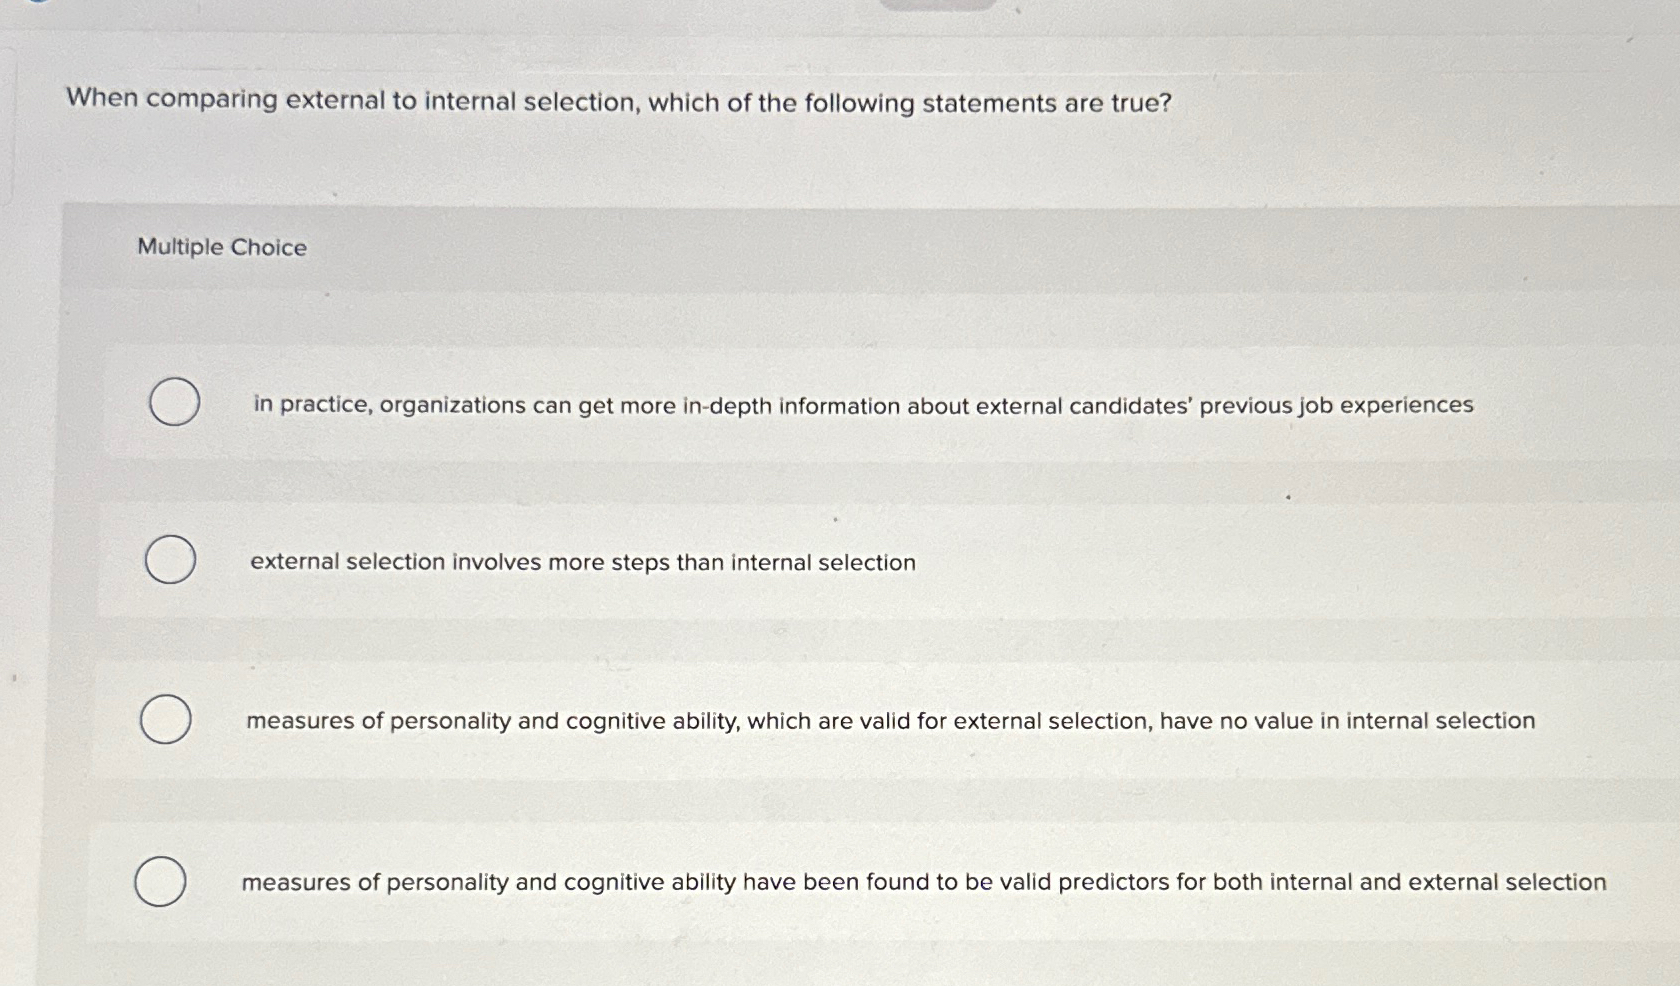Choose the answer claiming measures have no value internally
1680x986 pixels.
[889, 719]
